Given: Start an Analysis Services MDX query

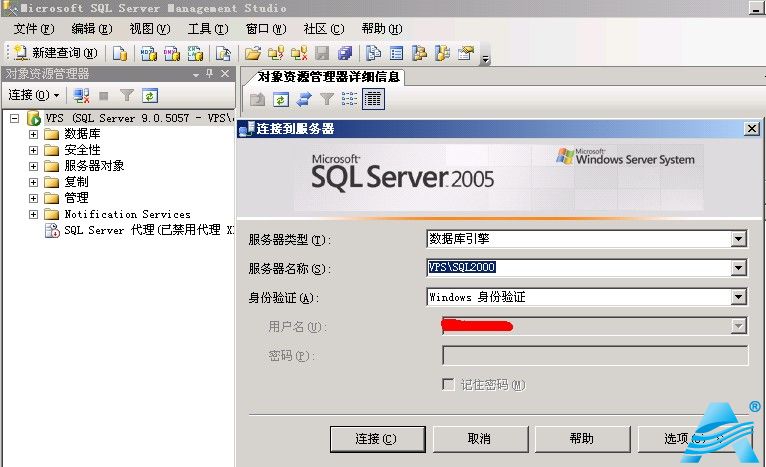Looking at the screenshot, I should [x=149, y=53].
